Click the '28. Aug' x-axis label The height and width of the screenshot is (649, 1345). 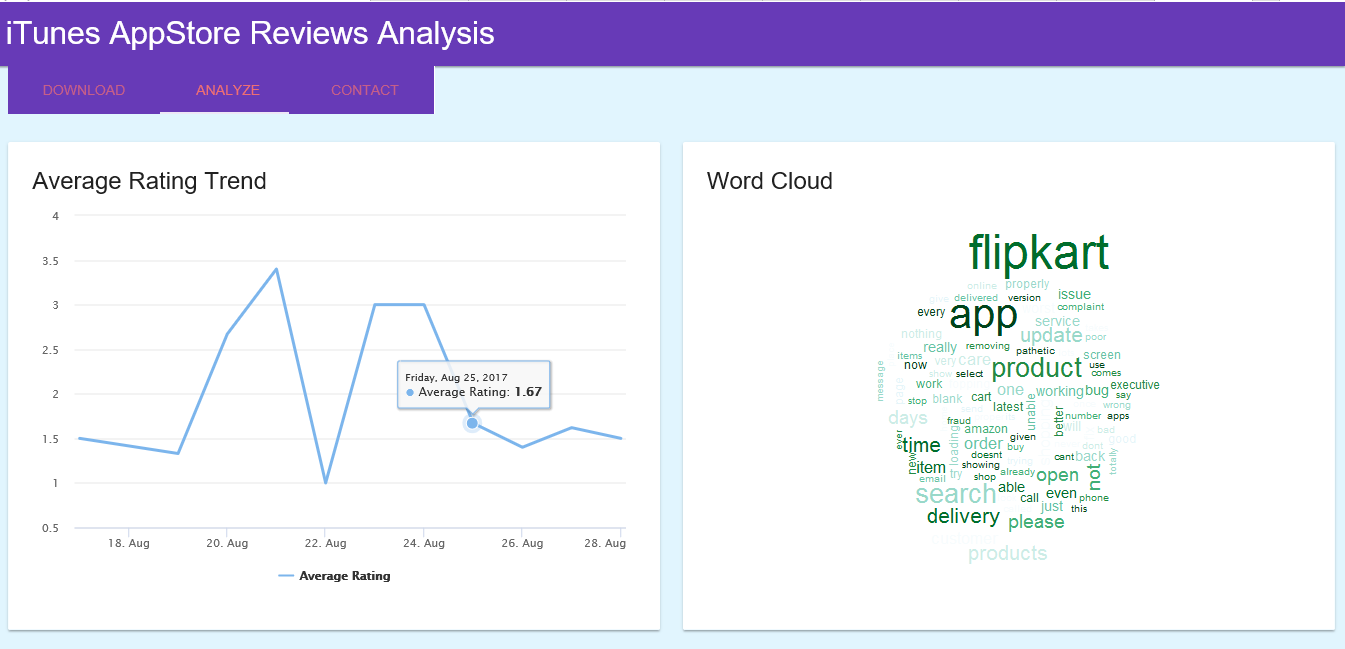tap(604, 543)
